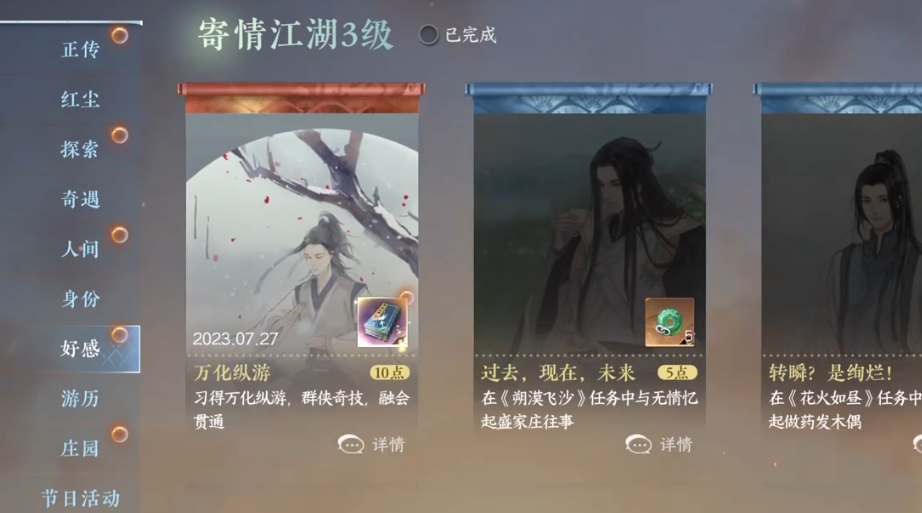Click the 转瞬？是绚烂！ achievement card
This screenshot has height=513, width=922.
[841, 265]
